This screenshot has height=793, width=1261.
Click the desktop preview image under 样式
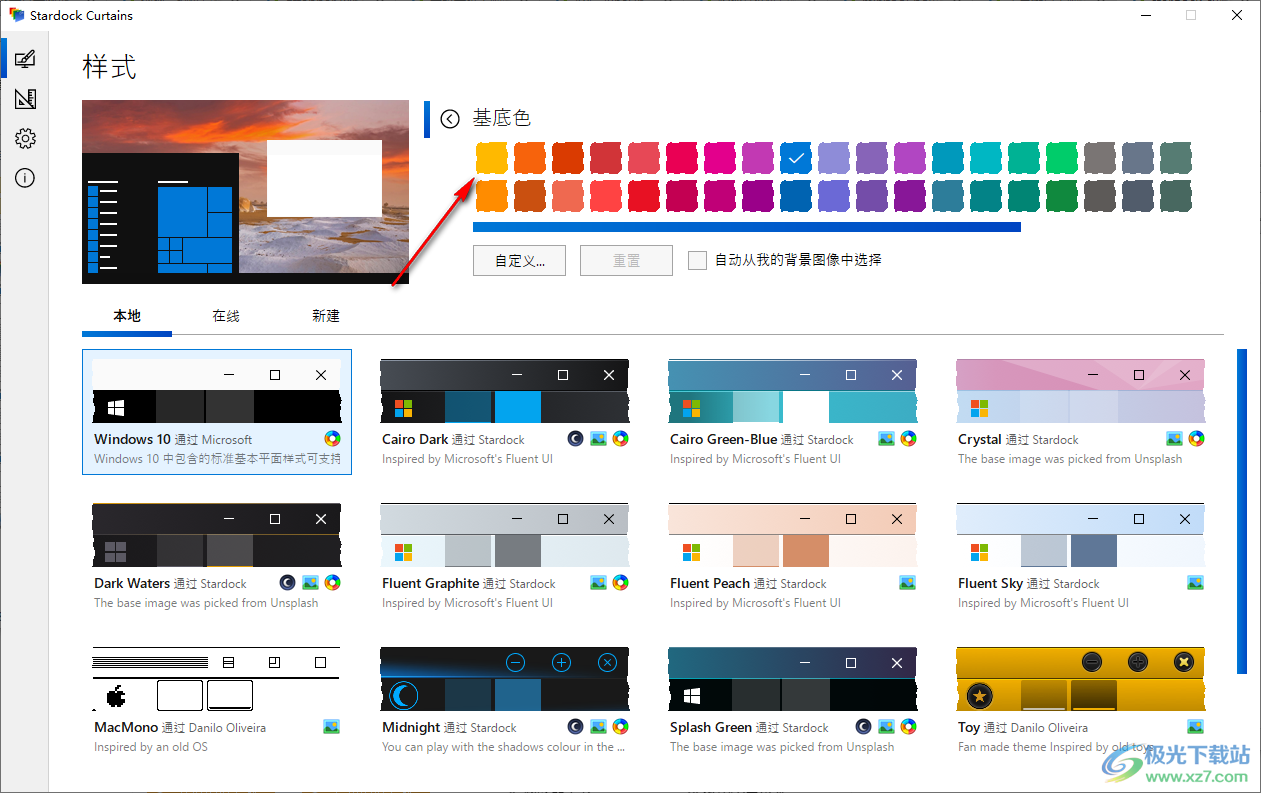(246, 192)
